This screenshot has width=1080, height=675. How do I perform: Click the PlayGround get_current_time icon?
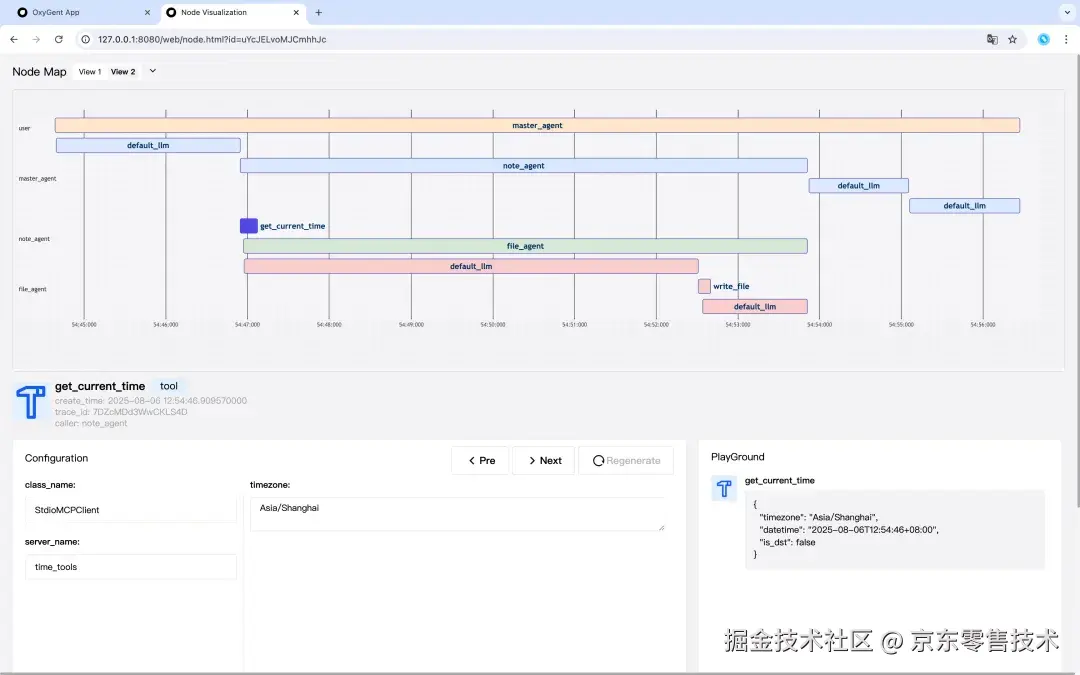click(x=724, y=488)
